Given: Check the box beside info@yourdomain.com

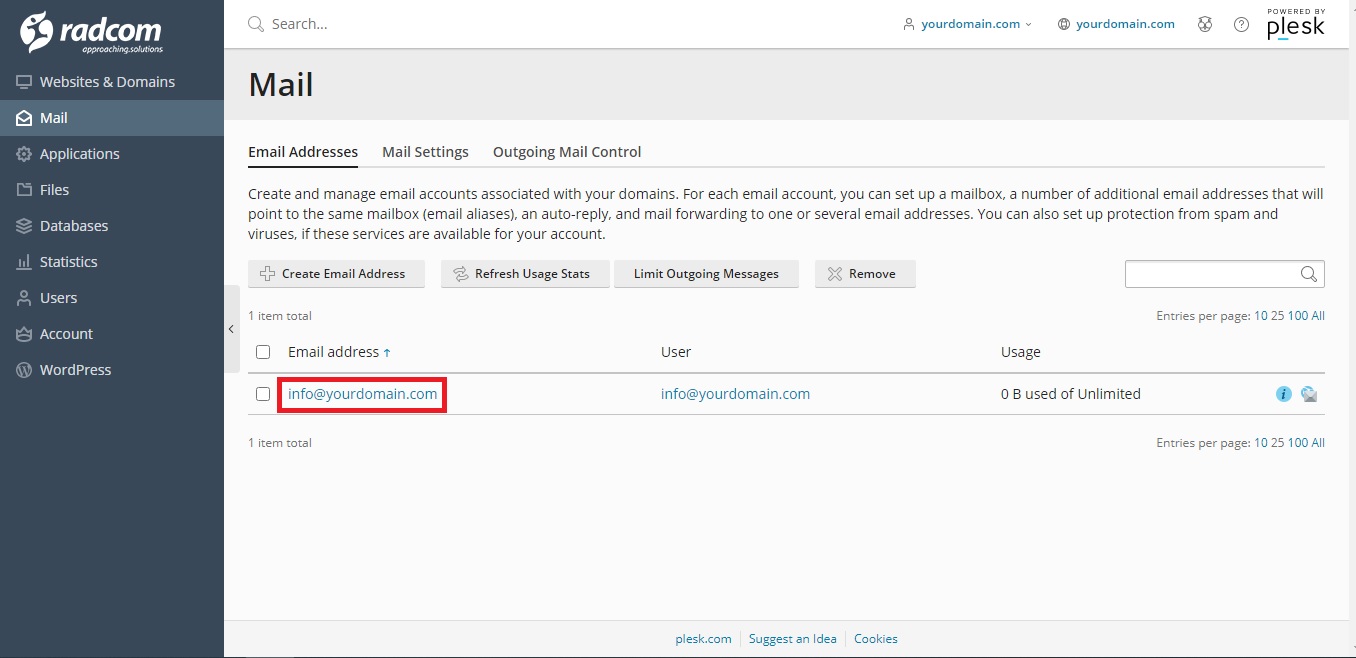Looking at the screenshot, I should coord(263,394).
